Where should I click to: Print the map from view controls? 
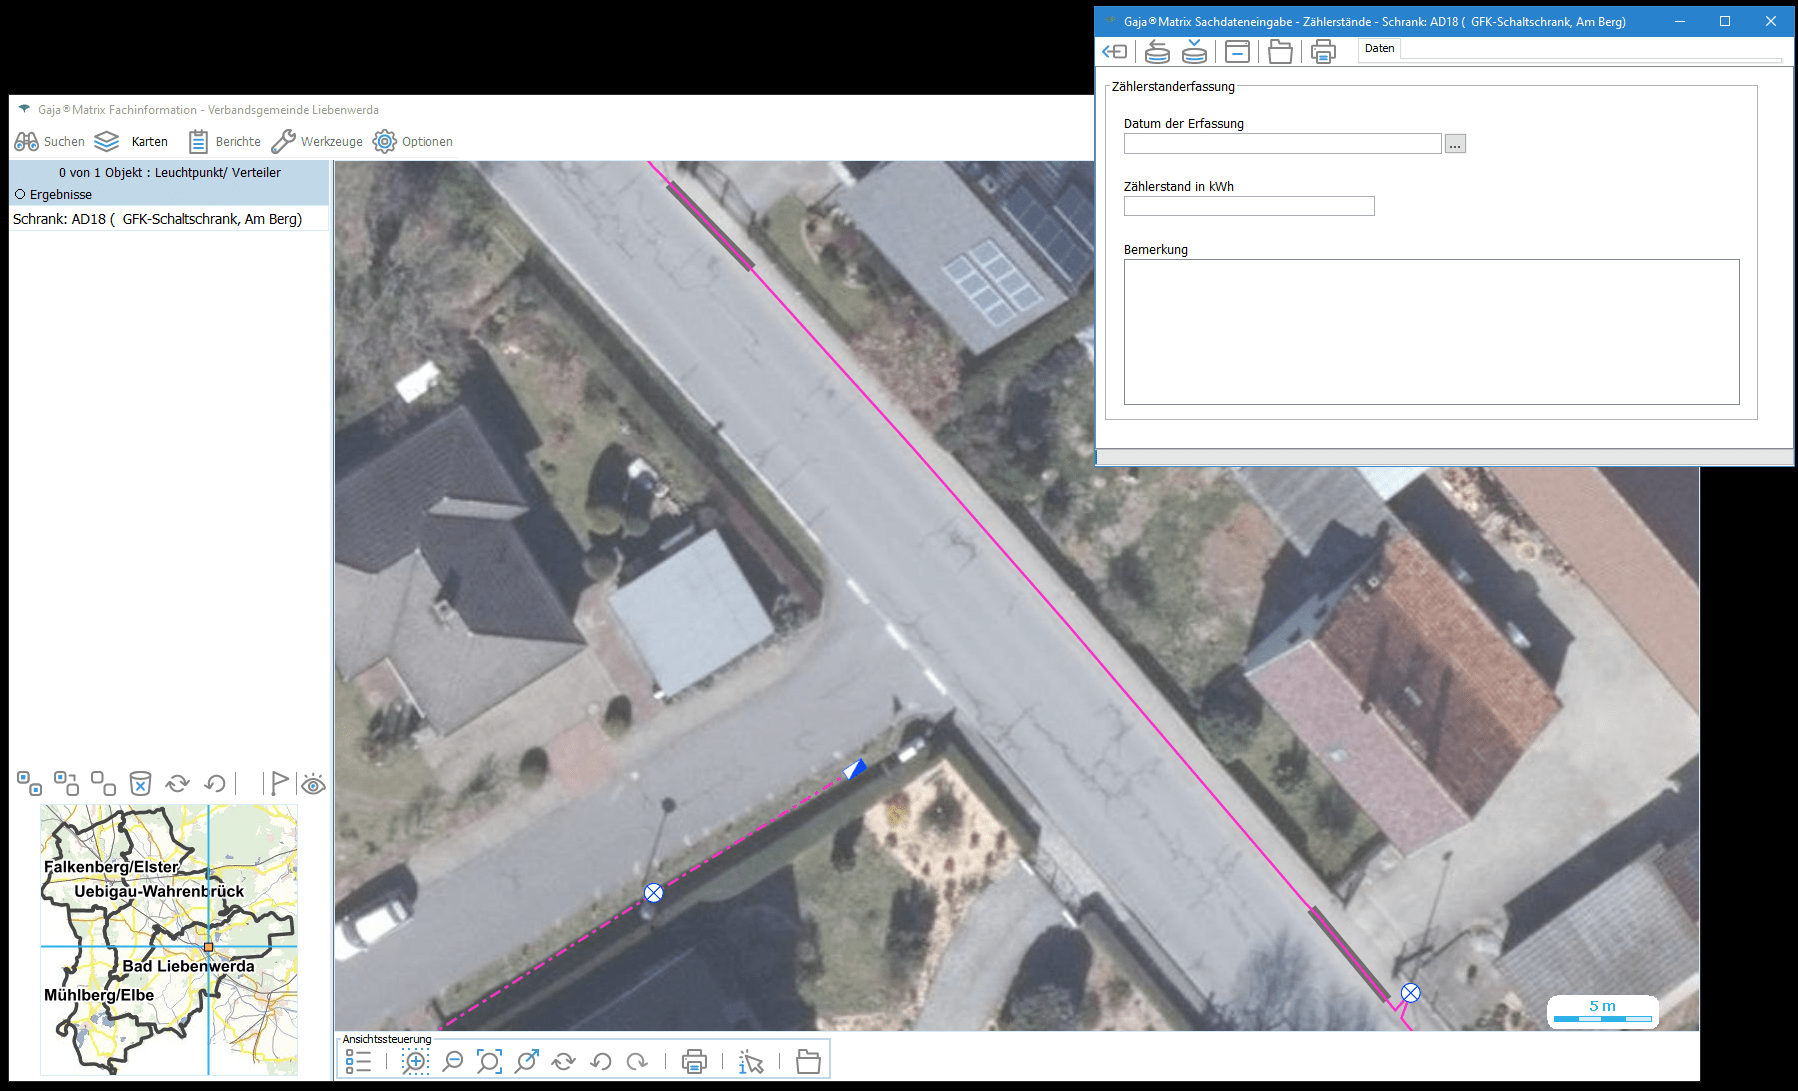point(694,1061)
